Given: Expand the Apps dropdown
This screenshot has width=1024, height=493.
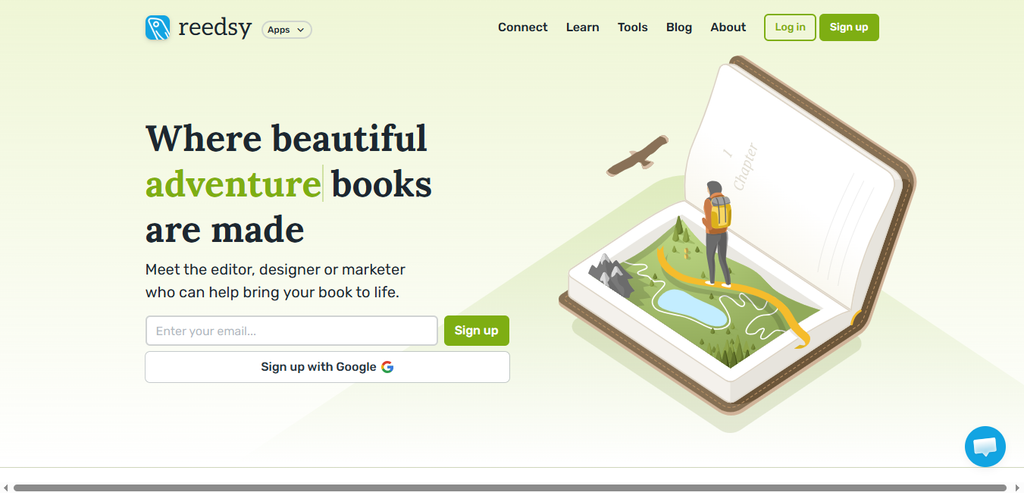Looking at the screenshot, I should (x=287, y=29).
